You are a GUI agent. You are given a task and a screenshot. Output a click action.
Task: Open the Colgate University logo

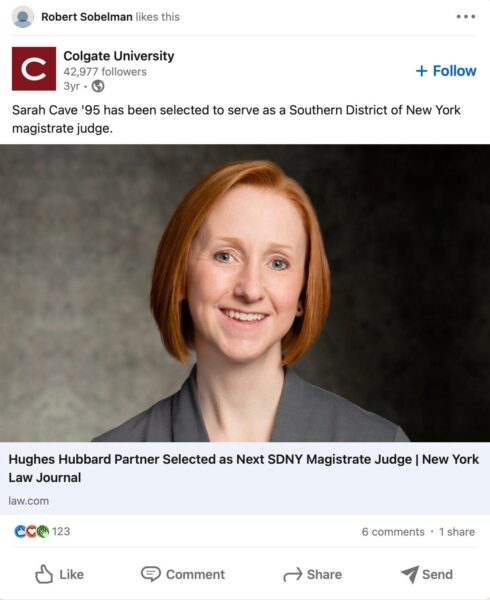tap(34, 68)
